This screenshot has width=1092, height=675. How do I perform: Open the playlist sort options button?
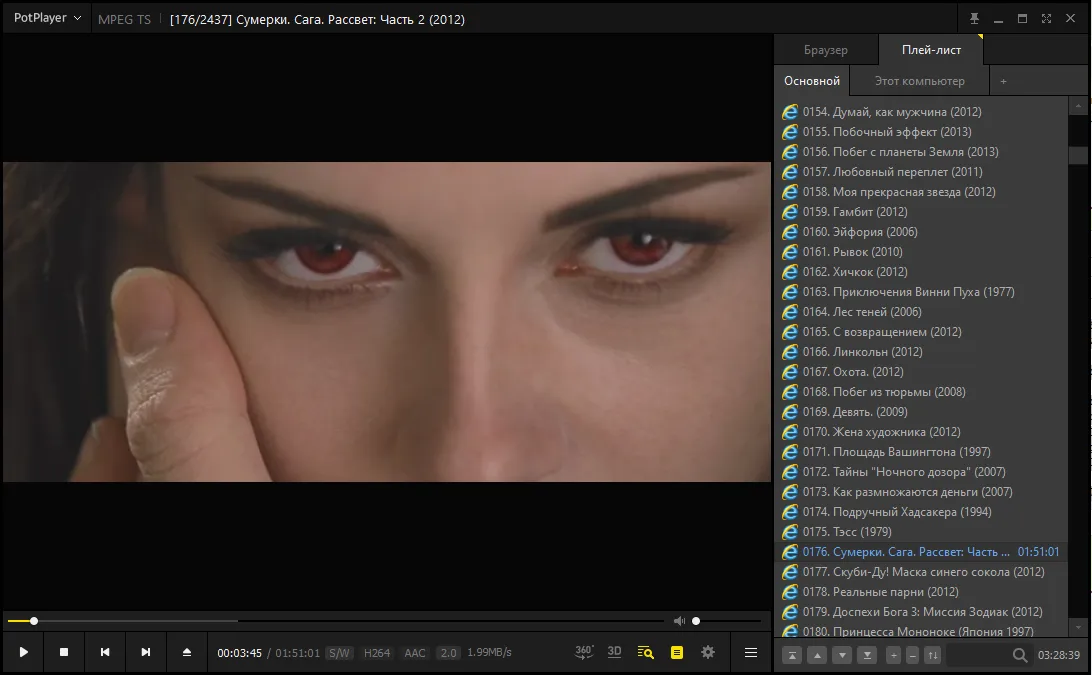[x=933, y=655]
